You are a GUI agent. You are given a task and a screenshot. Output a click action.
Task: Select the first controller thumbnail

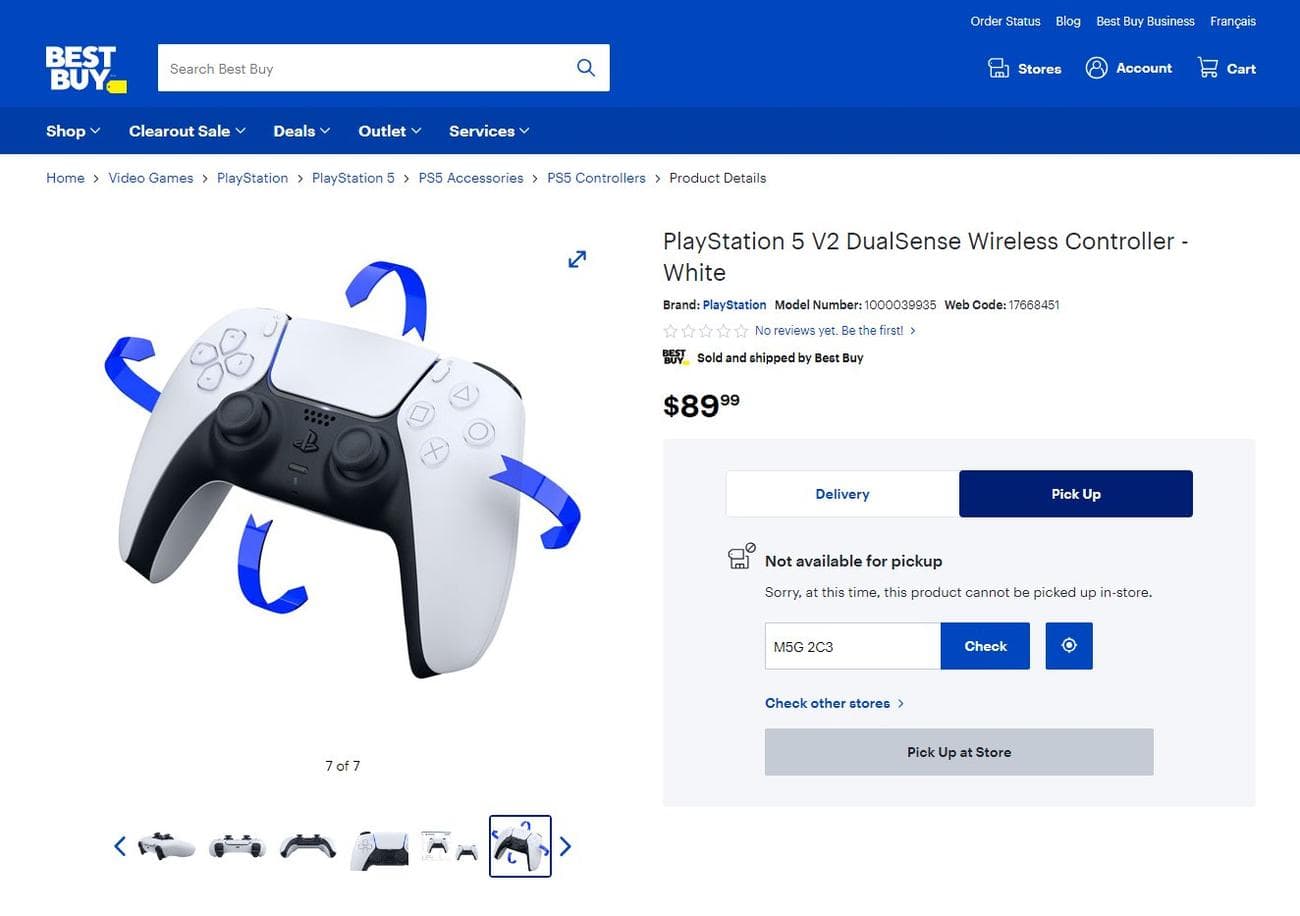(x=166, y=846)
